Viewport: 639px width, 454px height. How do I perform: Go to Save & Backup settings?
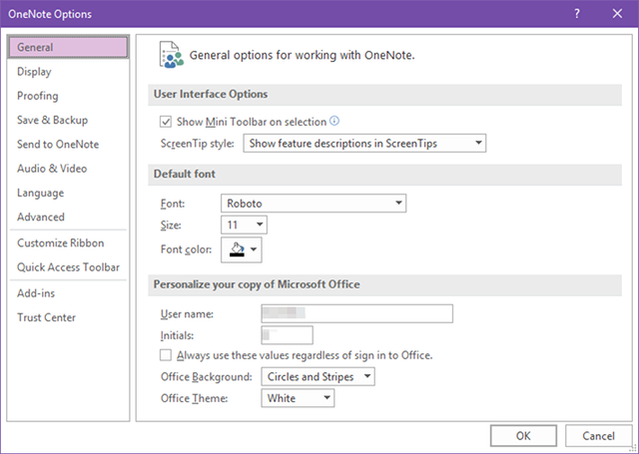pyautogui.click(x=68, y=120)
